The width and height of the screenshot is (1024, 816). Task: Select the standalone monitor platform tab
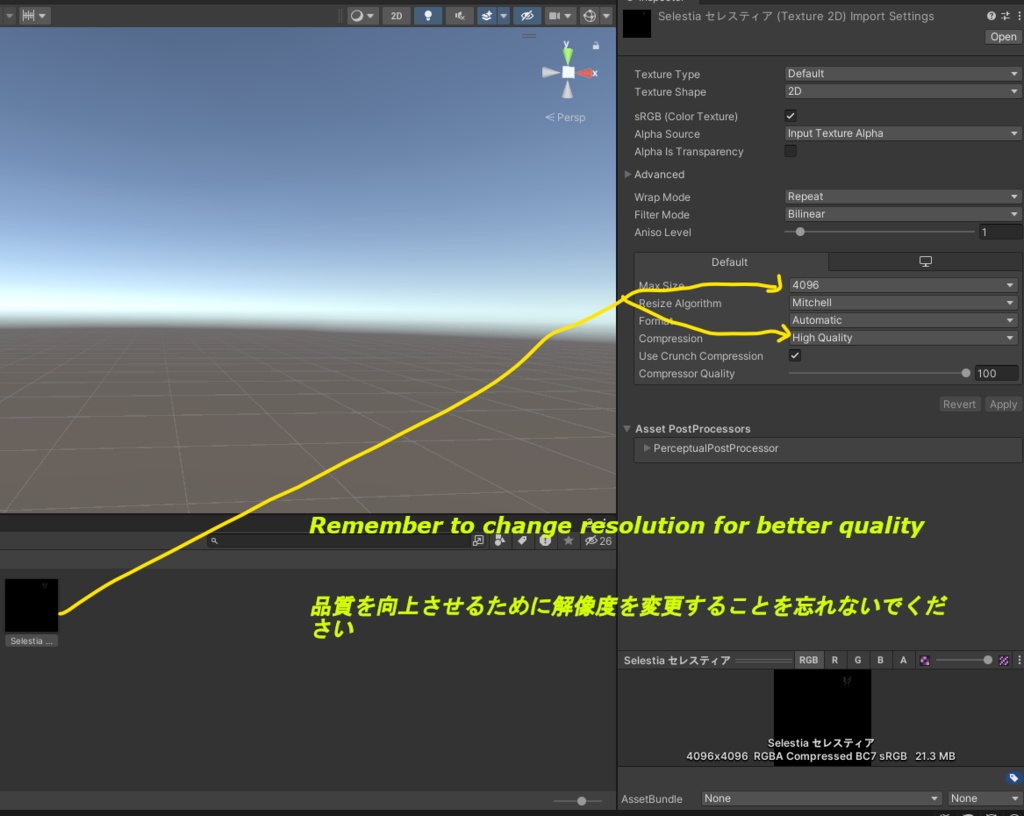tap(925, 262)
